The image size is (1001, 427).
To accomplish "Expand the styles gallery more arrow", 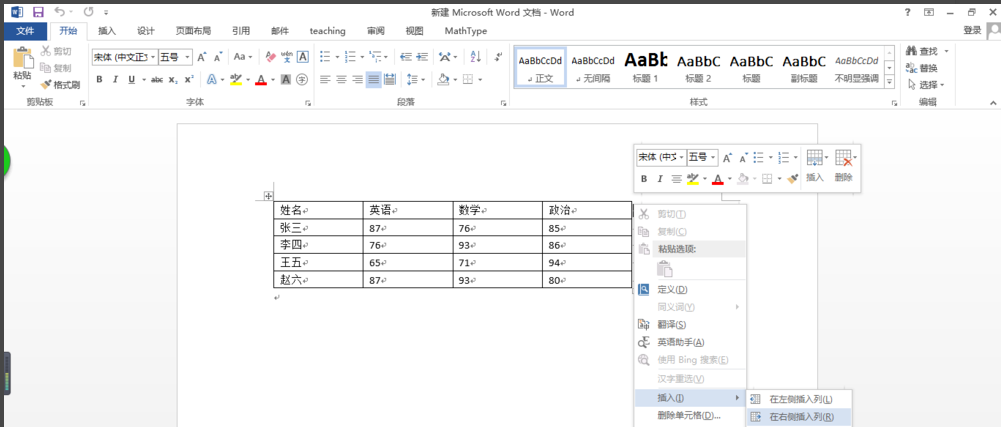I will (x=890, y=82).
